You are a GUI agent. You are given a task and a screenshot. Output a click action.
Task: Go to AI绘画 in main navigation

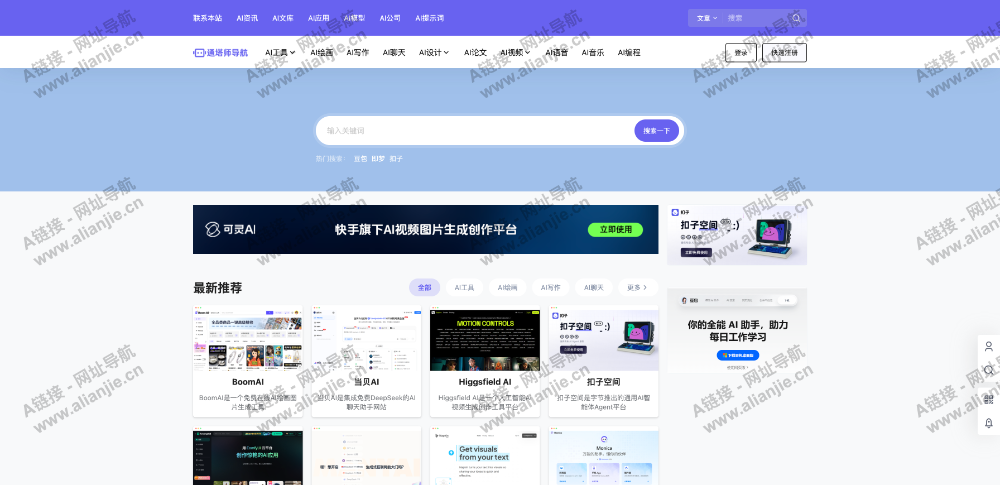pos(322,52)
